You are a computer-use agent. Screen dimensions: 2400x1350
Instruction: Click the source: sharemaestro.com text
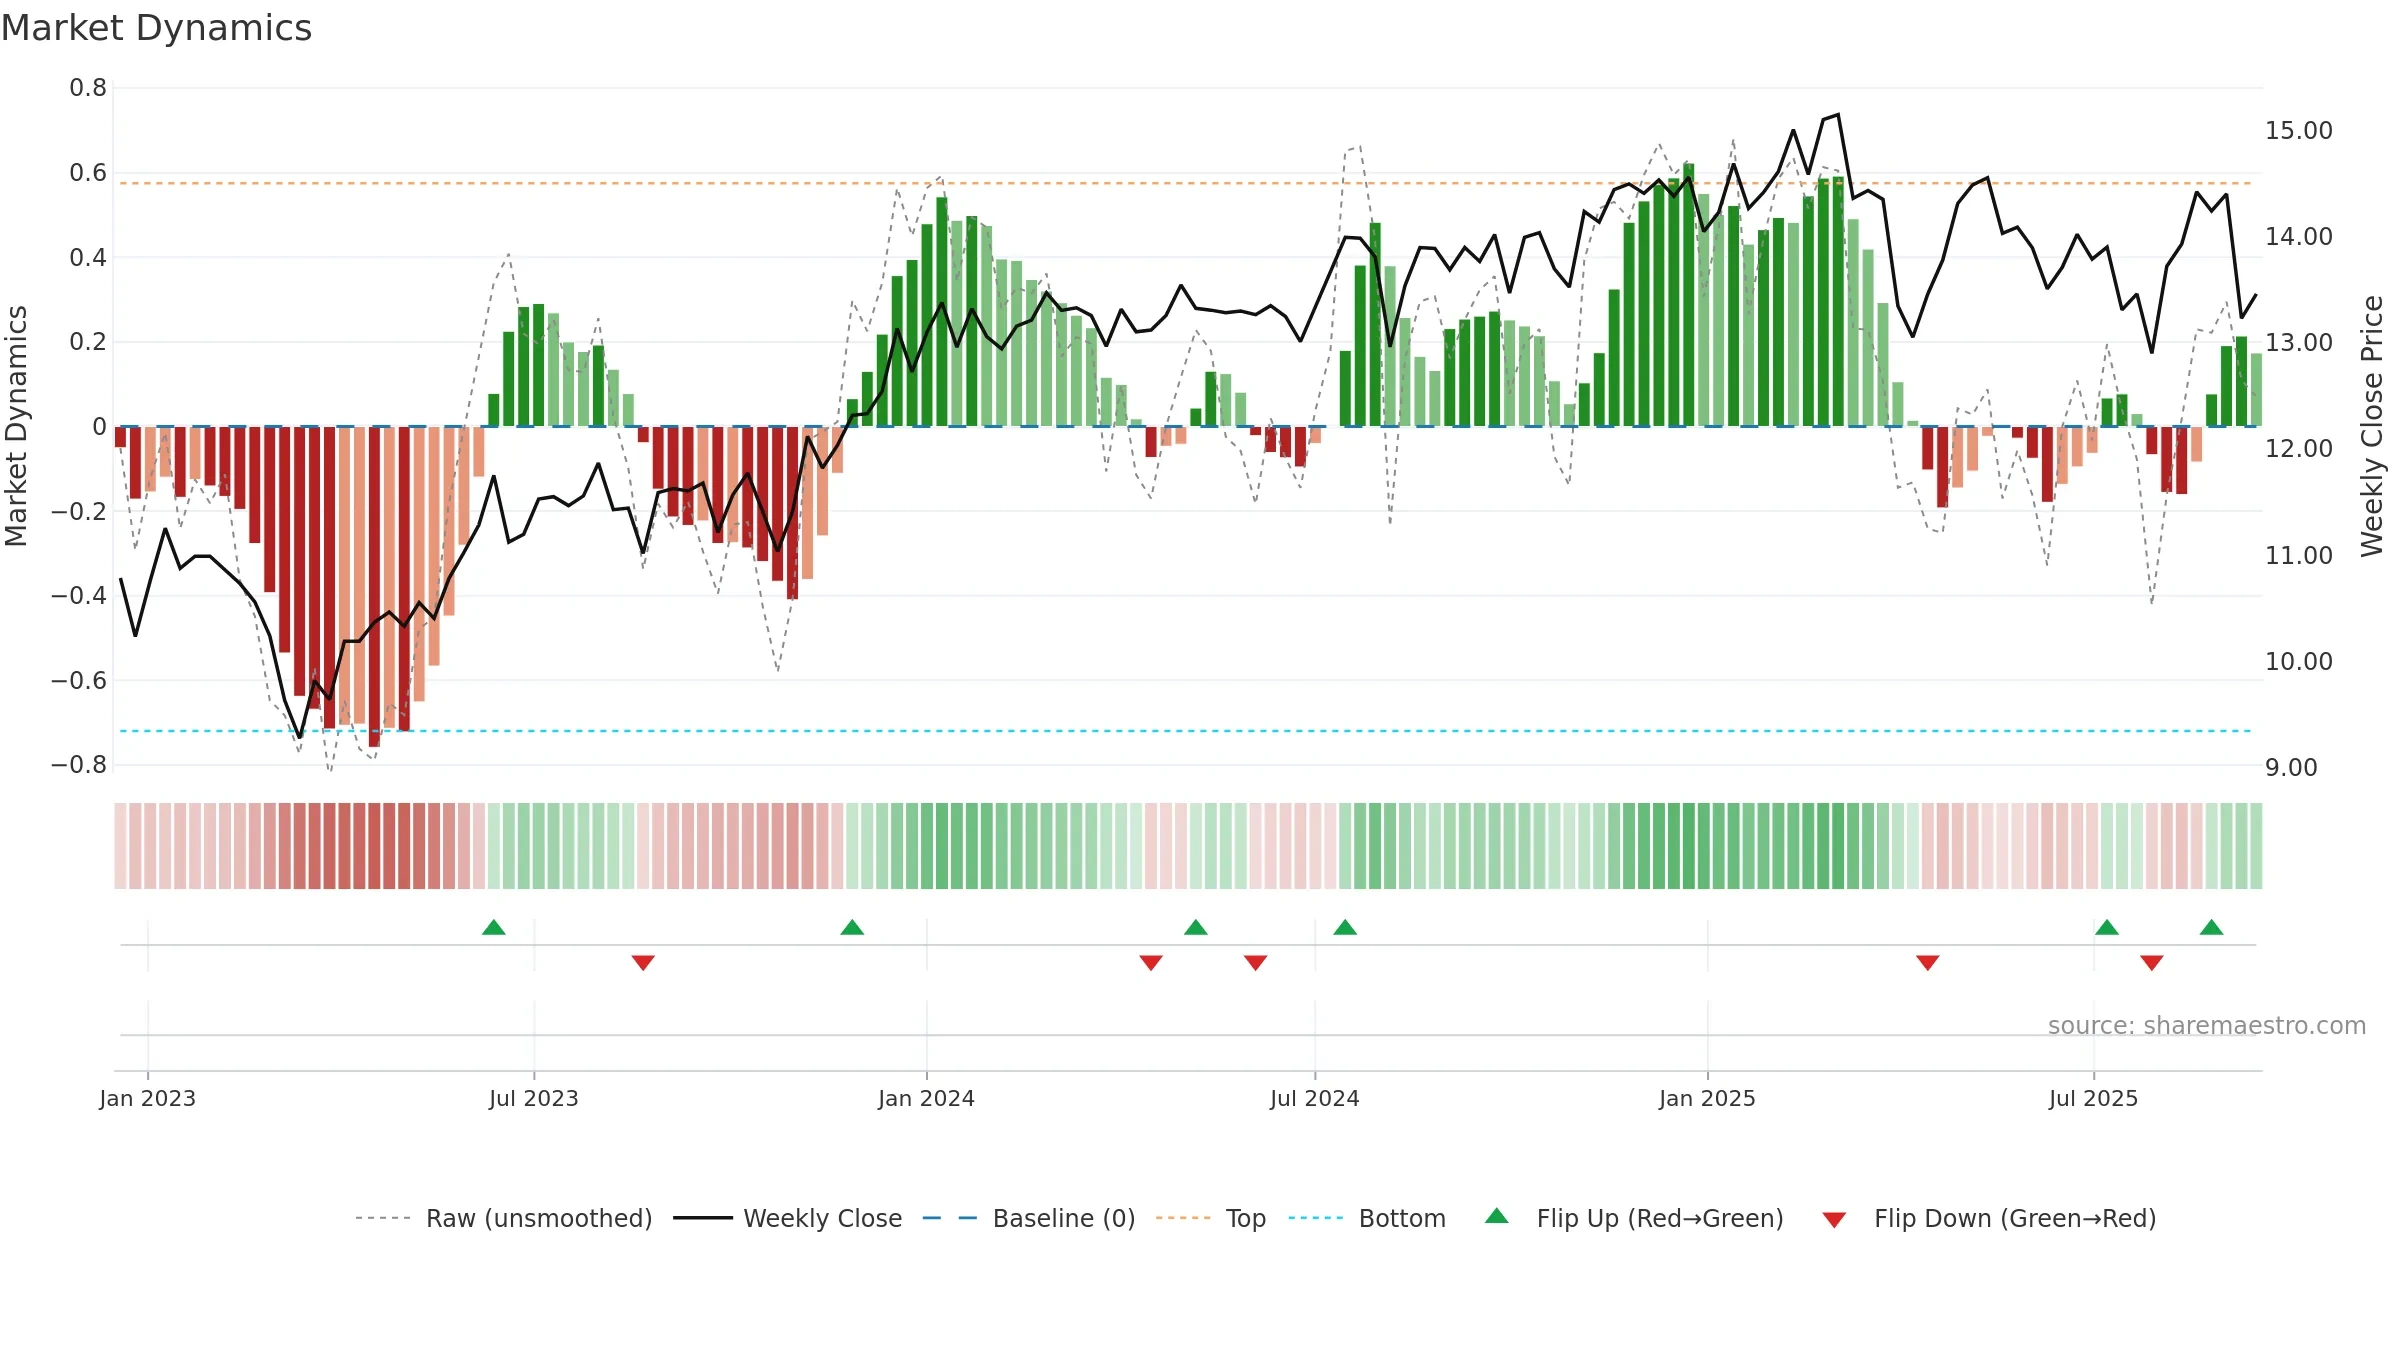(x=2207, y=1025)
